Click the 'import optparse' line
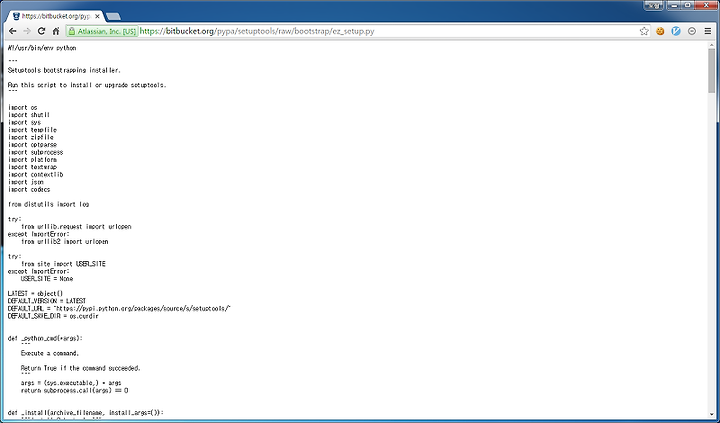This screenshot has width=720, height=423. point(32,145)
